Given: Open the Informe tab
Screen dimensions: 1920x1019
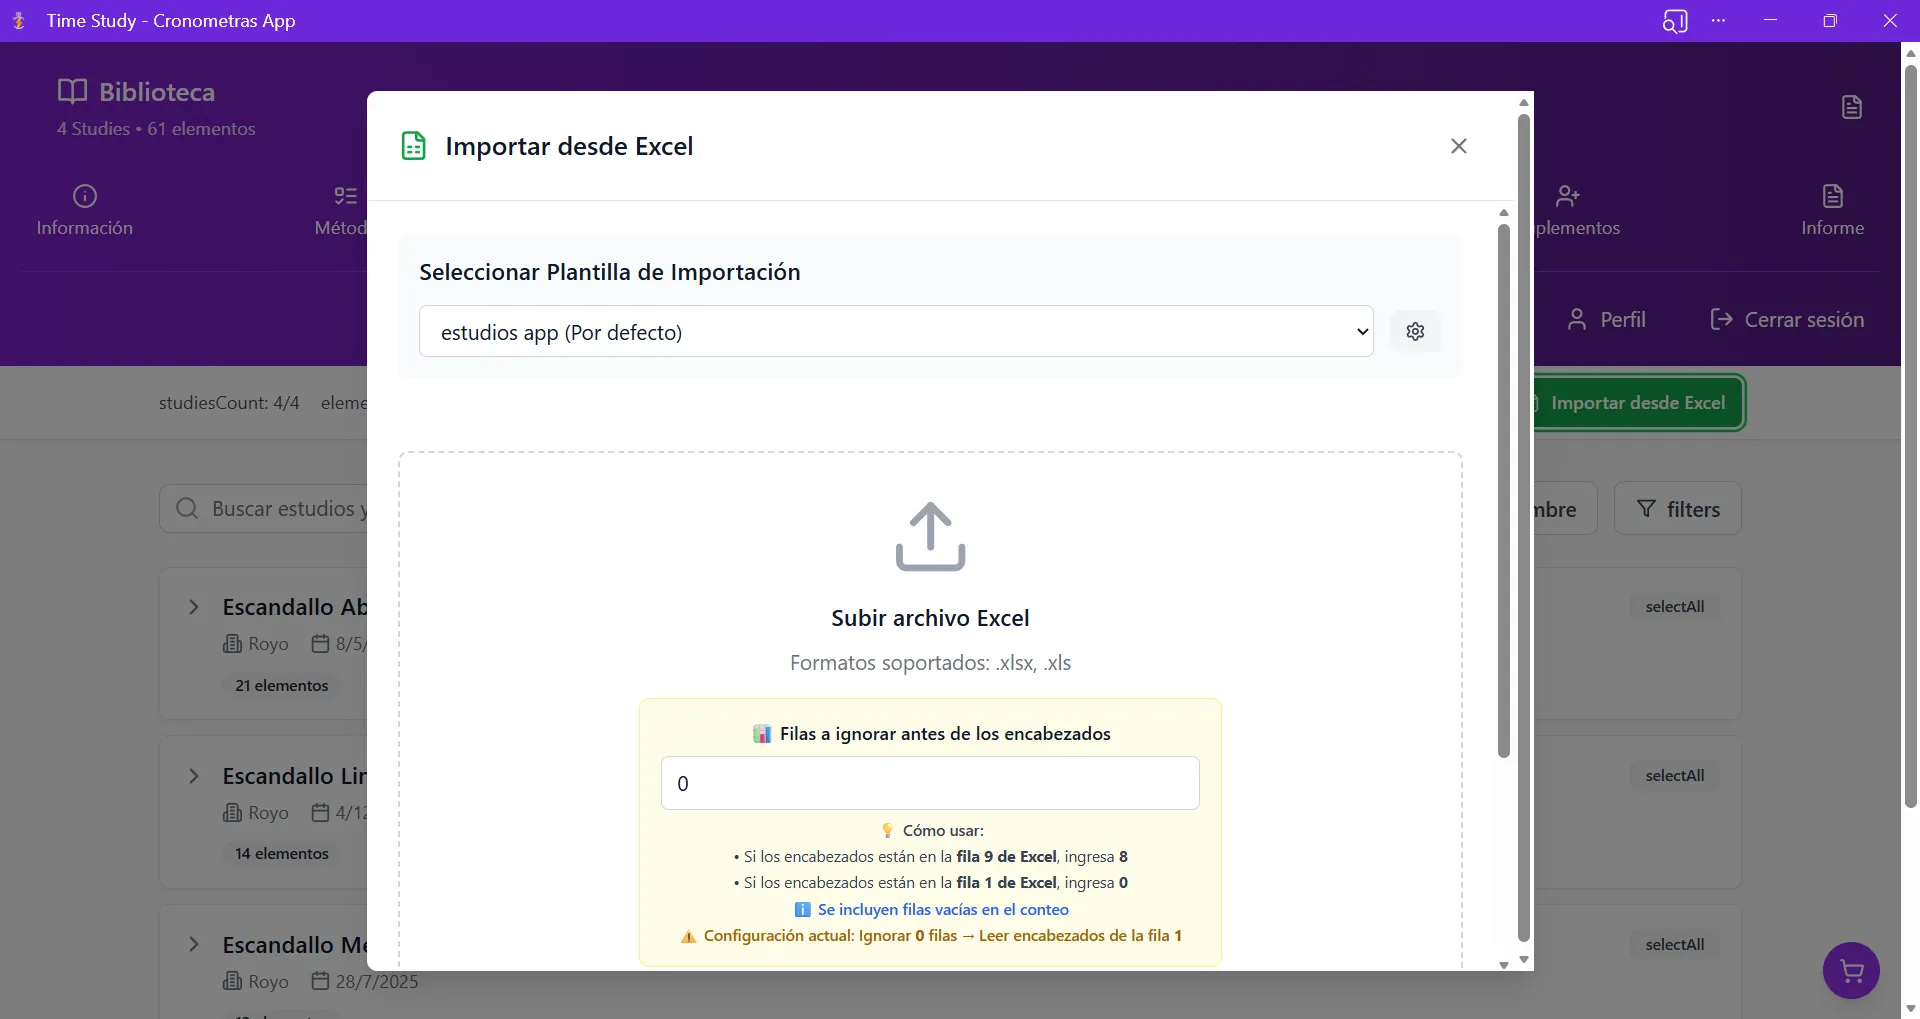Looking at the screenshot, I should (1832, 210).
